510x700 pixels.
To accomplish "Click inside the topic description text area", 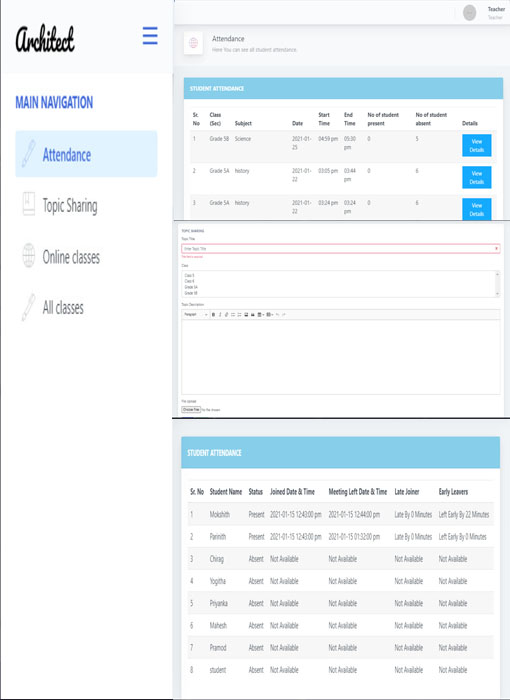I will pos(341,357).
